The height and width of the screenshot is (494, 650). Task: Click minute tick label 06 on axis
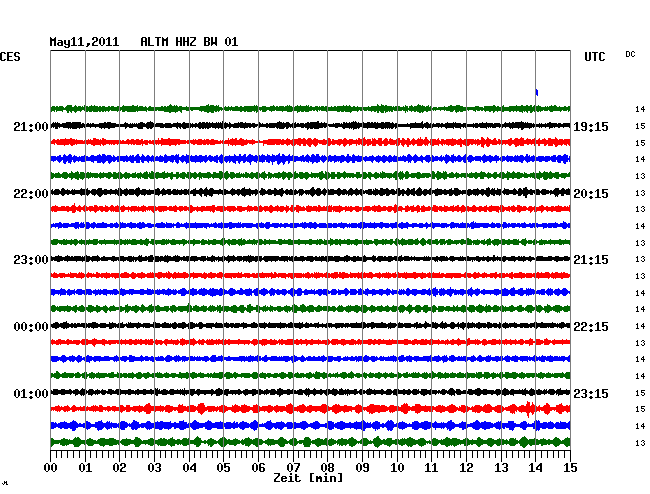point(258,468)
